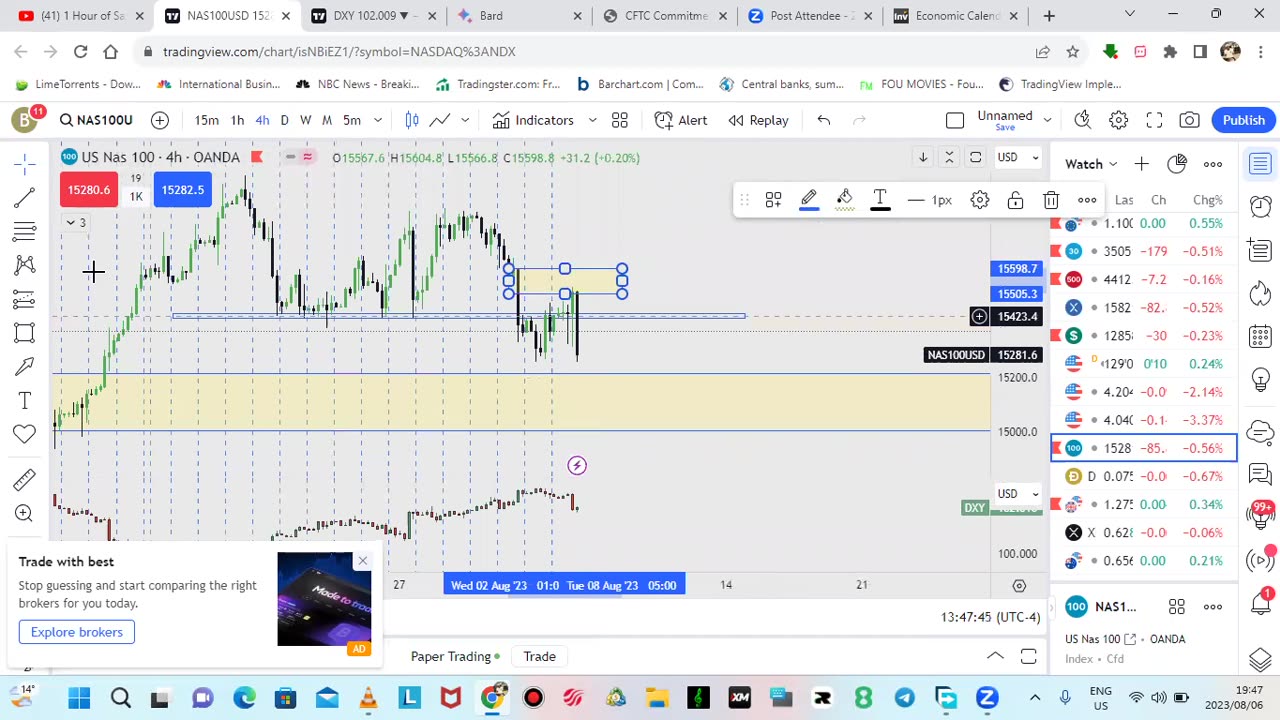Select the Text annotation tool
The image size is (1280, 720).
click(x=25, y=401)
